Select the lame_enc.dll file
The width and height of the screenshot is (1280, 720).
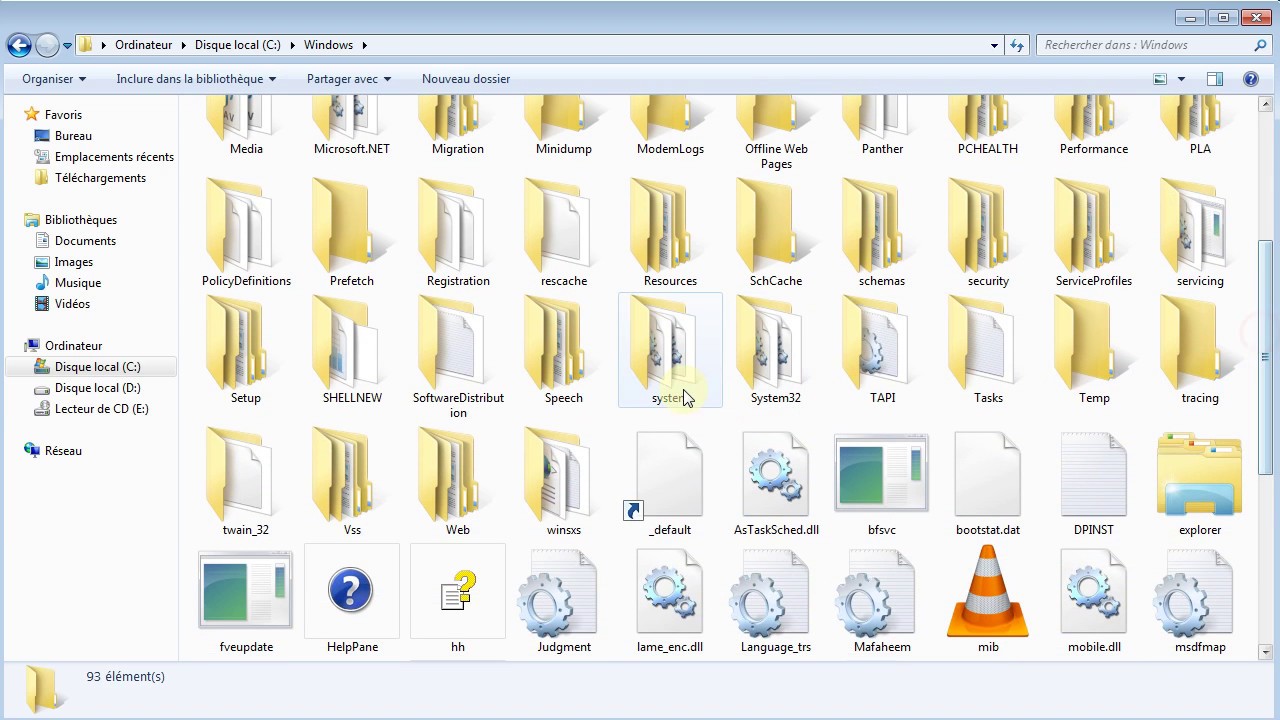coord(669,600)
